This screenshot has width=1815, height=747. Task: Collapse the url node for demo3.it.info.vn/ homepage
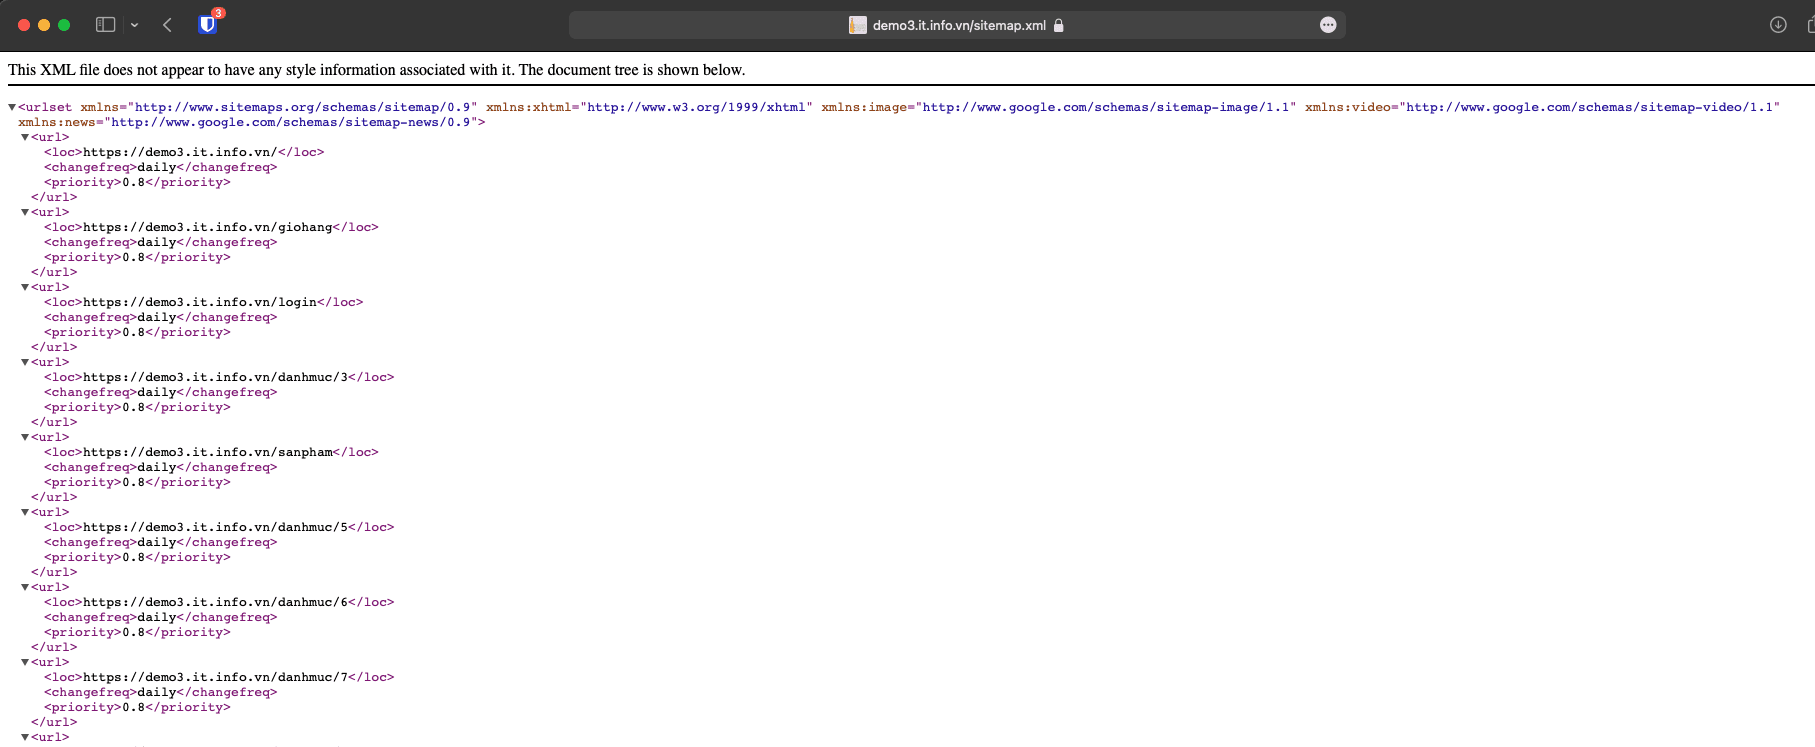tap(25, 137)
